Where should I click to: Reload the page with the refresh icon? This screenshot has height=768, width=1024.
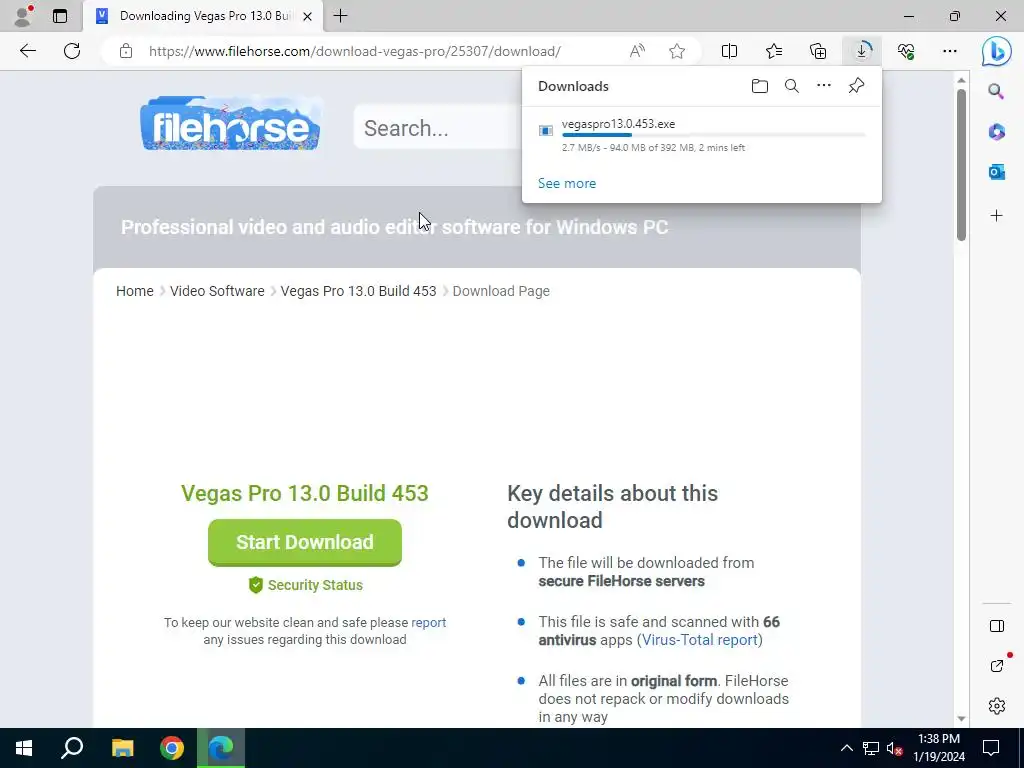tap(72, 51)
